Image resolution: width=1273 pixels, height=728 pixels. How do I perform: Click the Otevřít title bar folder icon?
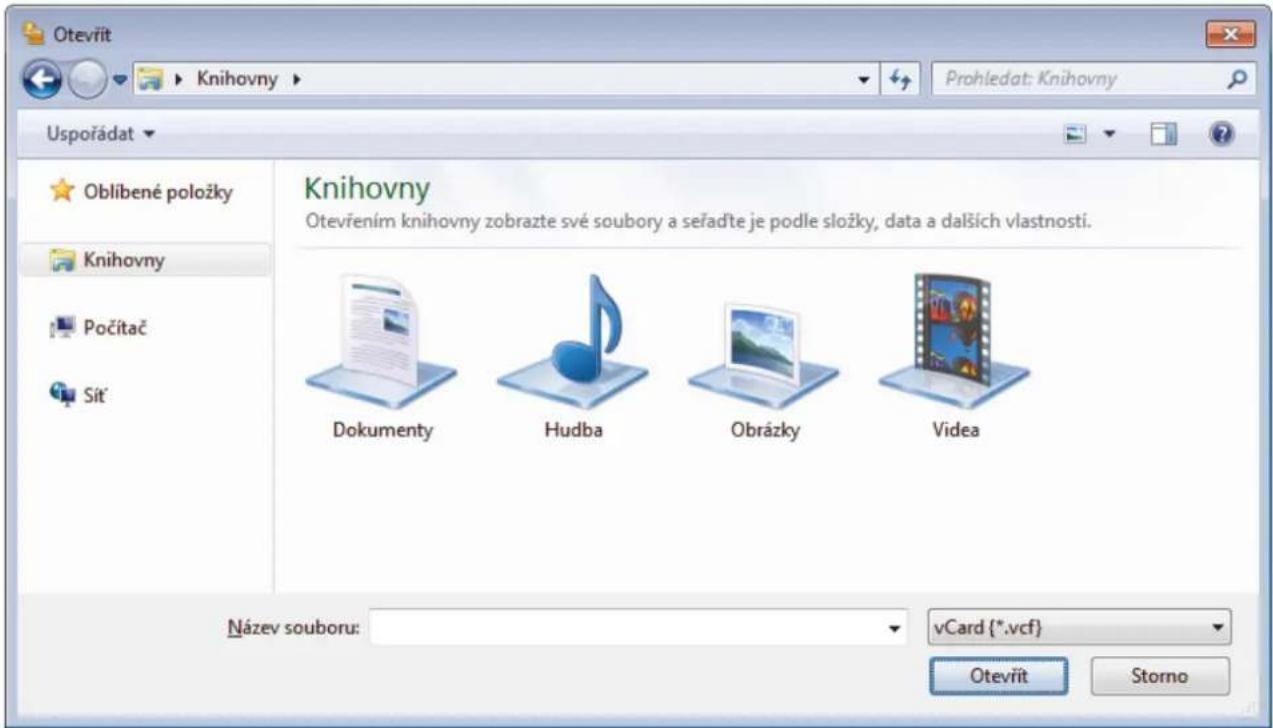(x=32, y=36)
